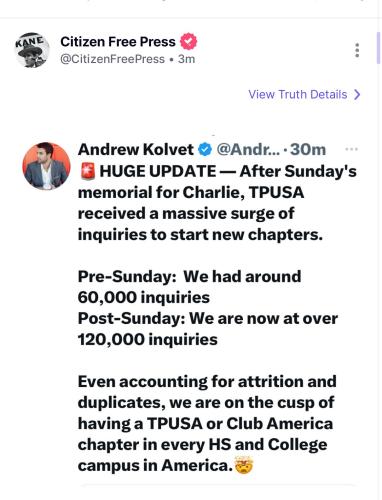Click the 30m quoted post timestamp

308,149
